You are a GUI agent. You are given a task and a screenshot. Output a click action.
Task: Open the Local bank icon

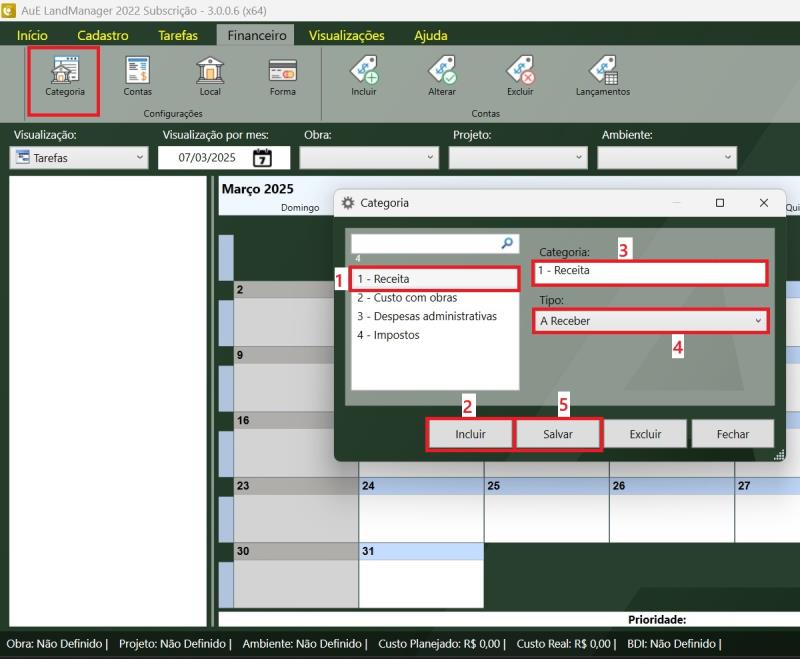coord(210,76)
